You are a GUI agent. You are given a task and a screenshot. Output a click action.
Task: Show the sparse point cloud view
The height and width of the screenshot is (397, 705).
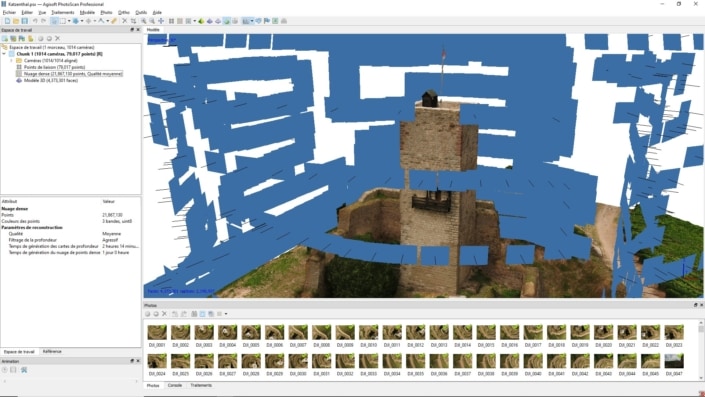pos(171,21)
